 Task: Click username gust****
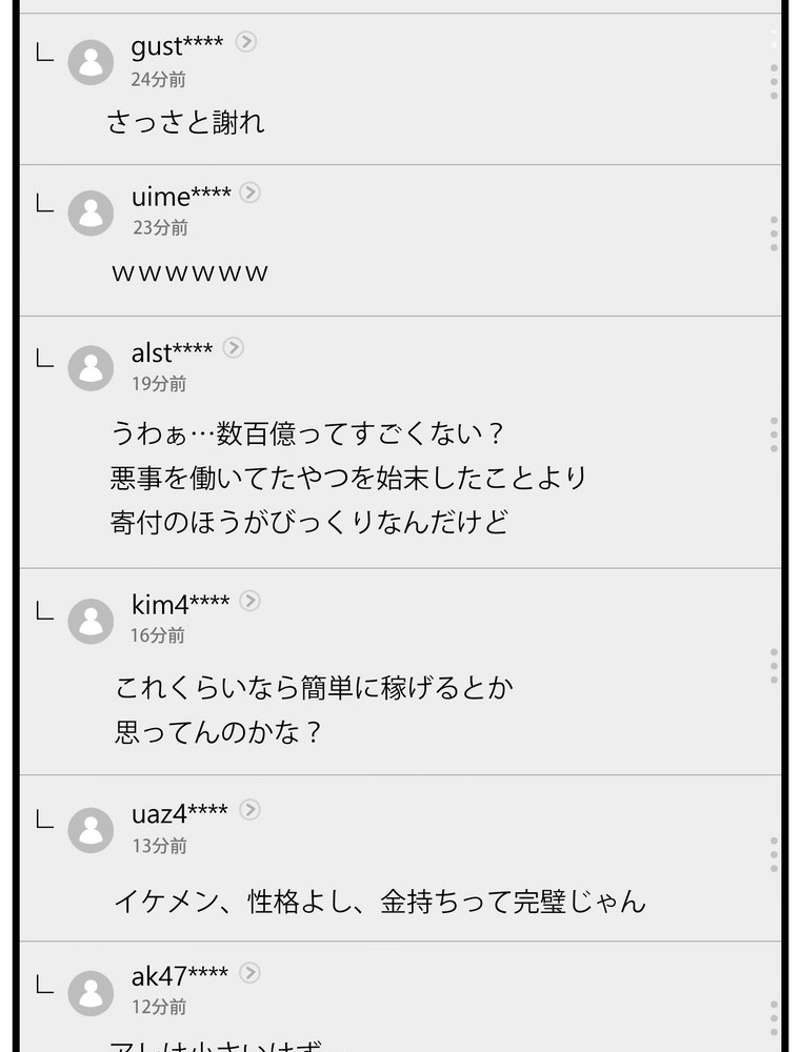(177, 46)
